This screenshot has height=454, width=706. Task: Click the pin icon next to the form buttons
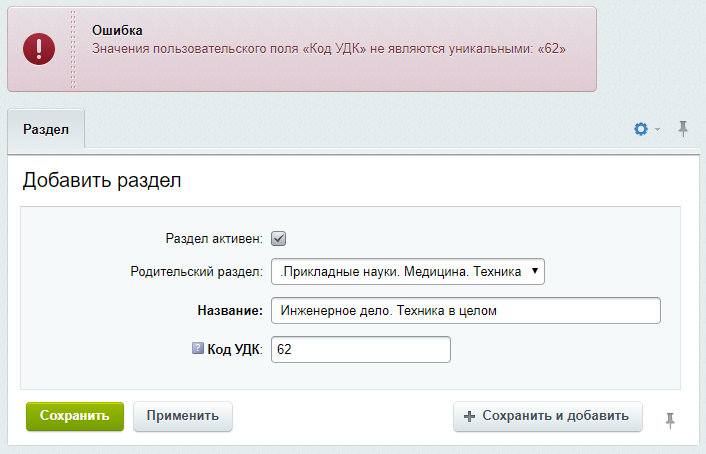click(670, 421)
